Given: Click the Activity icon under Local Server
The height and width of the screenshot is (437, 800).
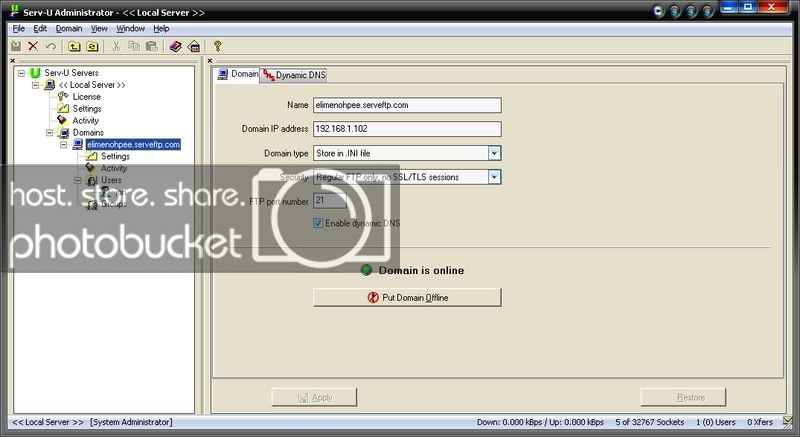Looking at the screenshot, I should (x=63, y=120).
